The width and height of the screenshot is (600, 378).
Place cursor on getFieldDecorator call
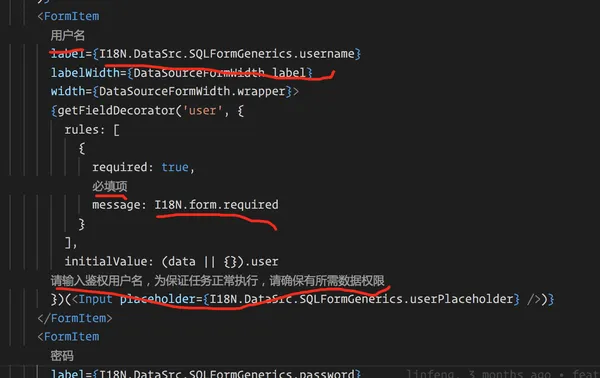click(116, 111)
